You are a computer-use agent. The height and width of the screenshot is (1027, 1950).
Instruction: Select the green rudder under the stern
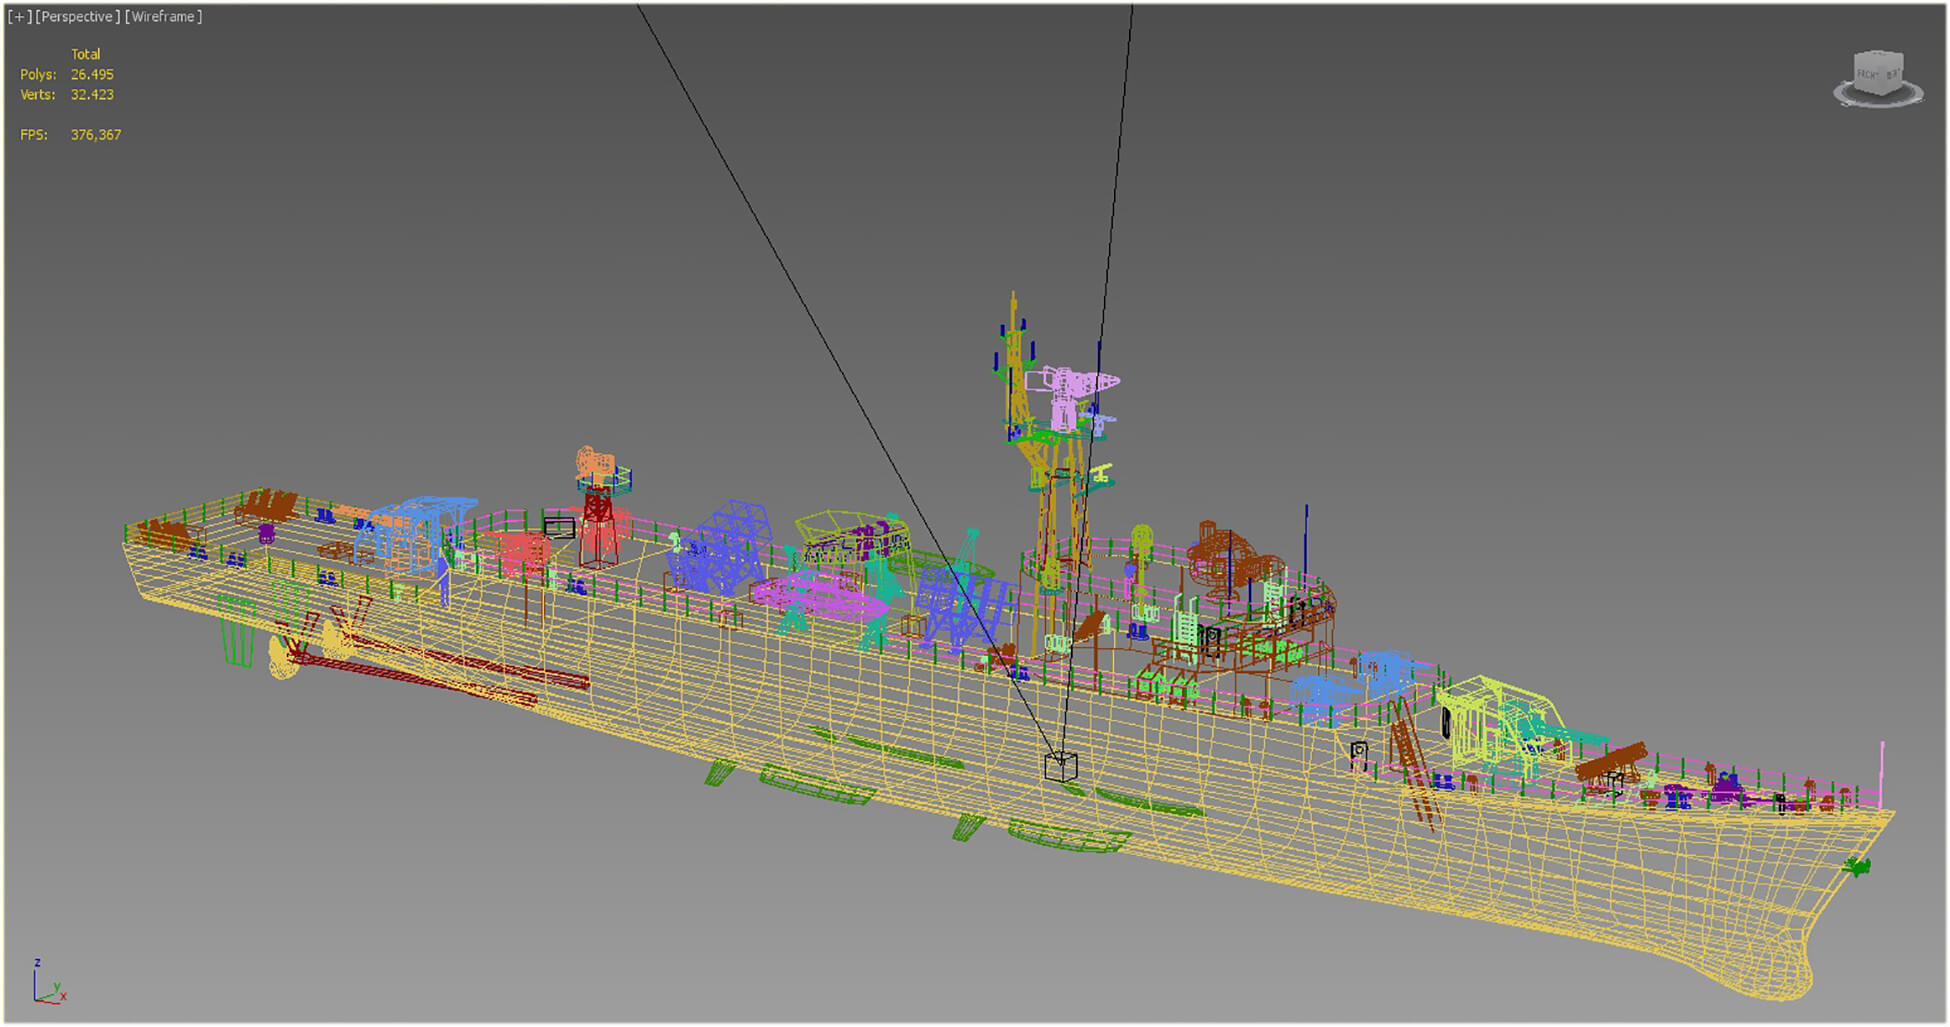click(x=236, y=630)
